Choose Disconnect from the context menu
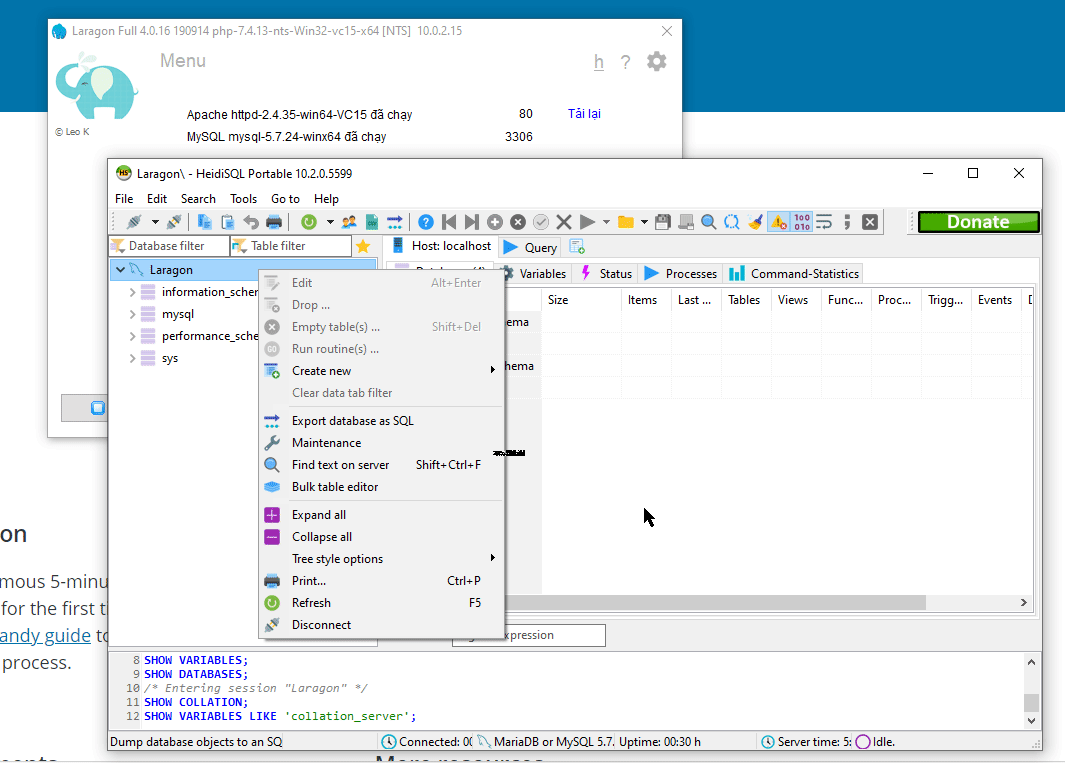 click(381, 625)
